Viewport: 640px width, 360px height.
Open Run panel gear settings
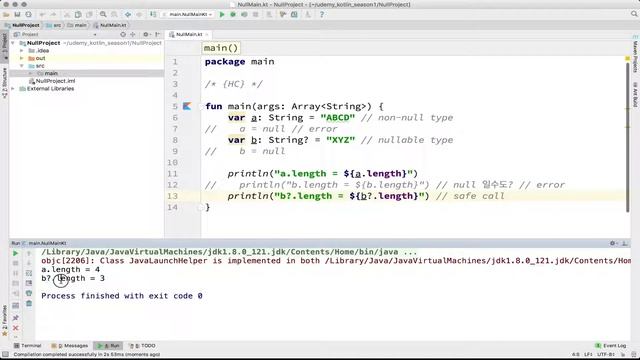click(613, 243)
